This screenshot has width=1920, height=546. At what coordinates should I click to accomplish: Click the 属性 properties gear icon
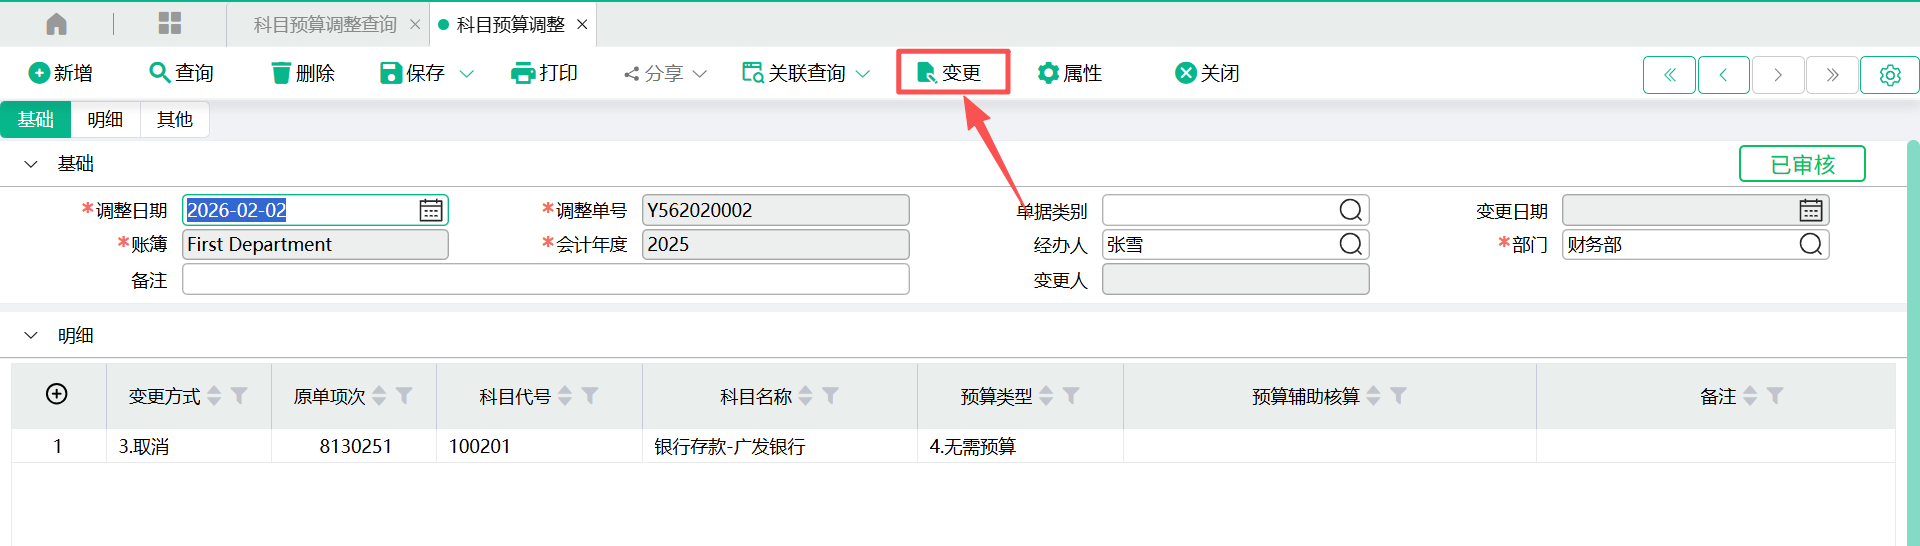(x=1048, y=73)
